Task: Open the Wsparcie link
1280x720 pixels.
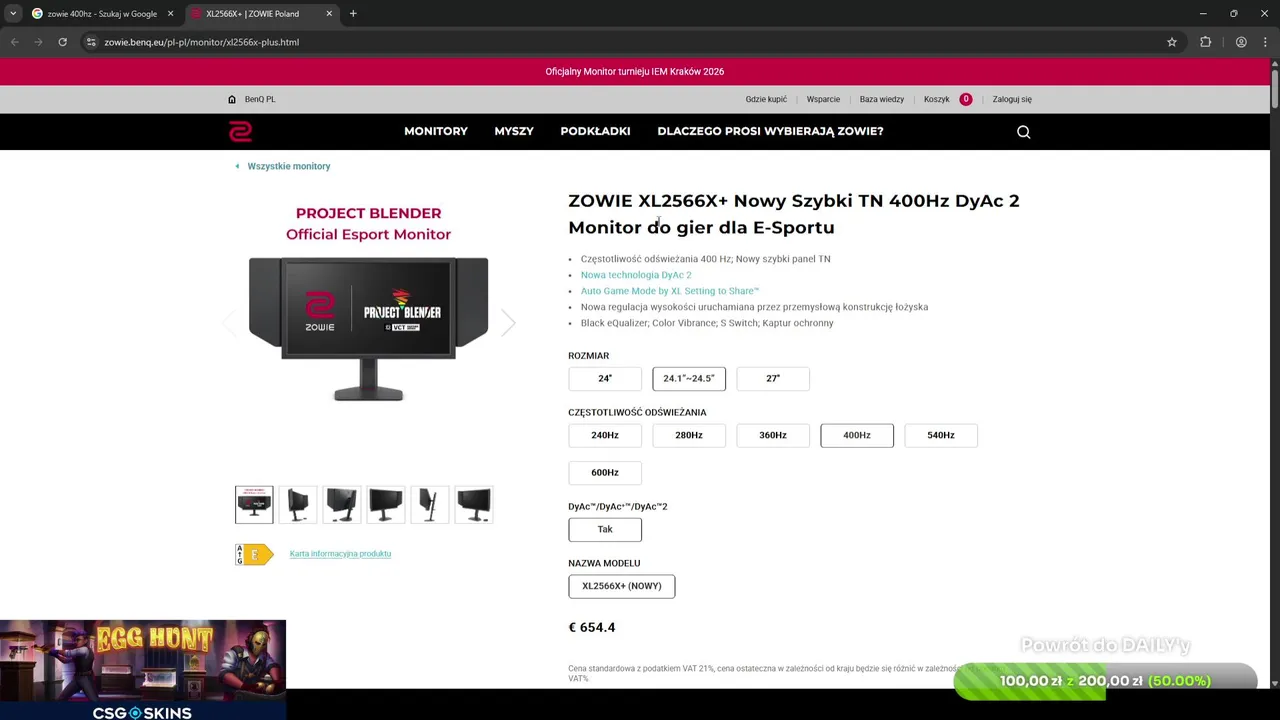Action: (x=823, y=99)
